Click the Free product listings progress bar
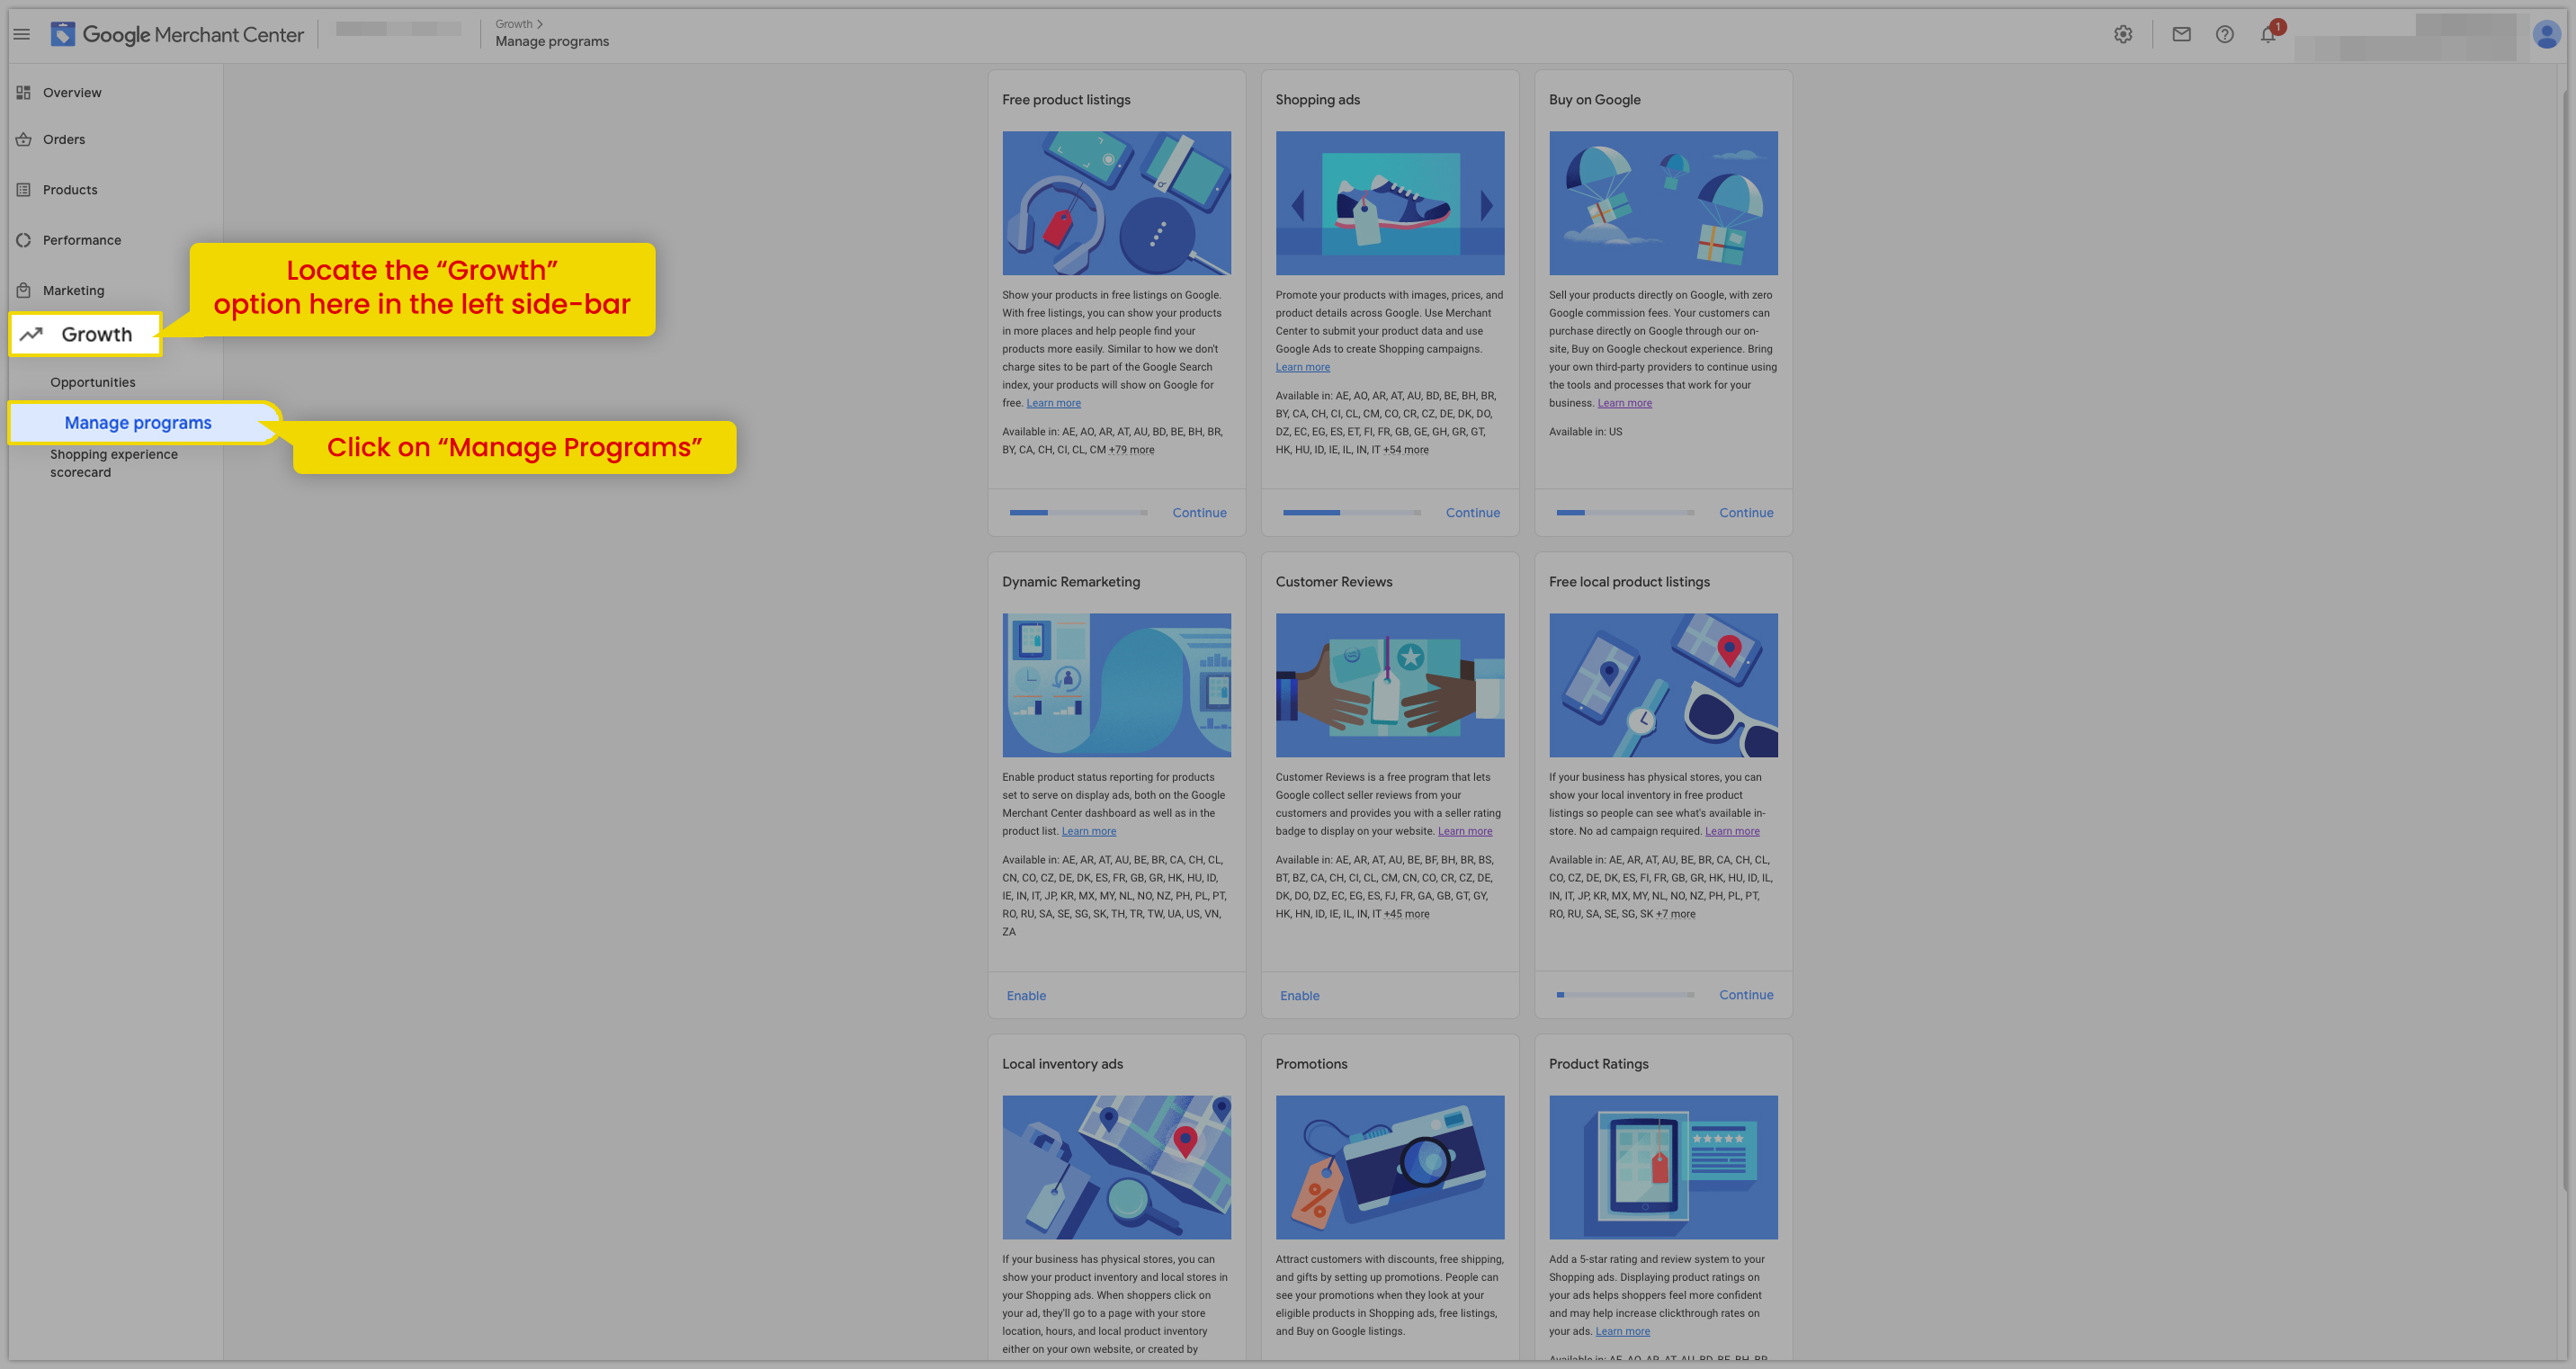 point(1078,512)
